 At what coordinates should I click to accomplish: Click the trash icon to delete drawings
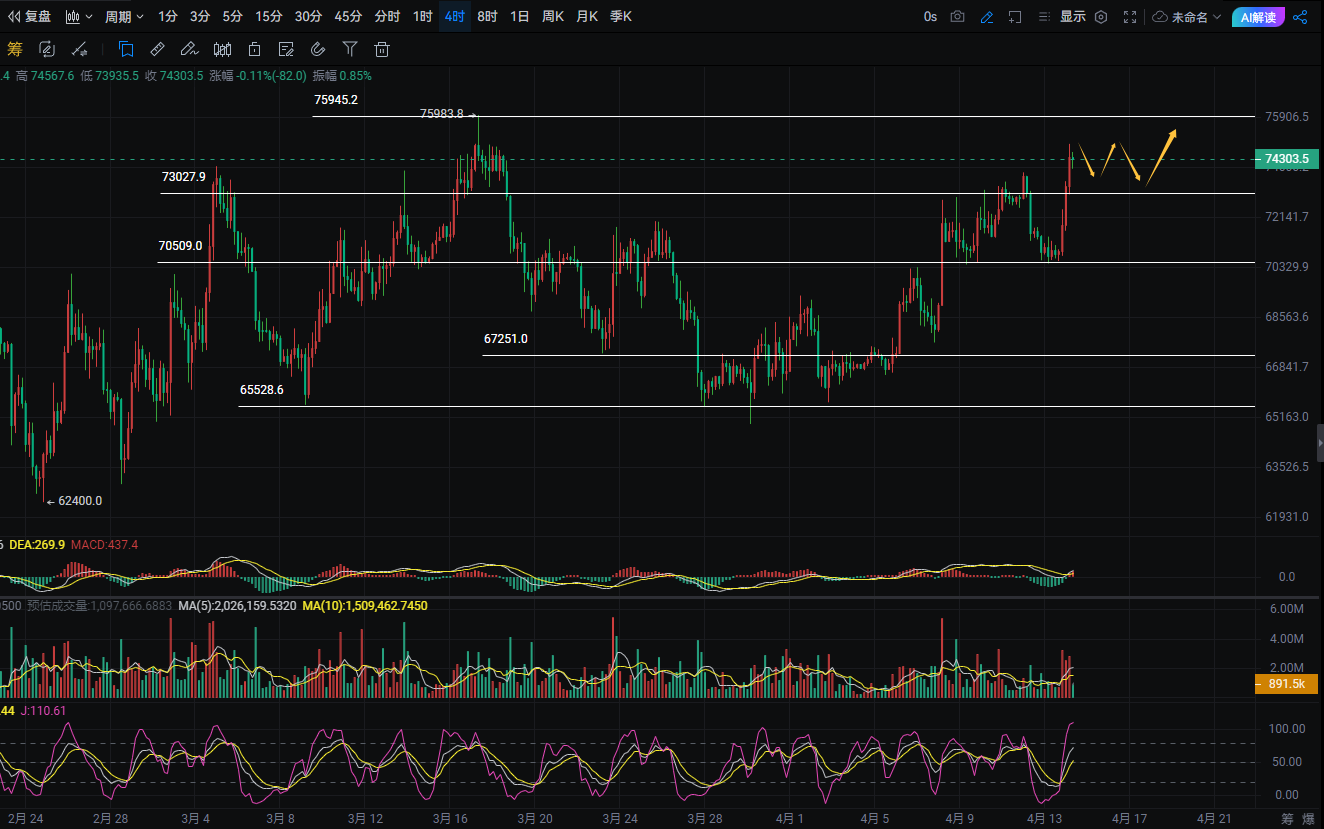pos(382,49)
